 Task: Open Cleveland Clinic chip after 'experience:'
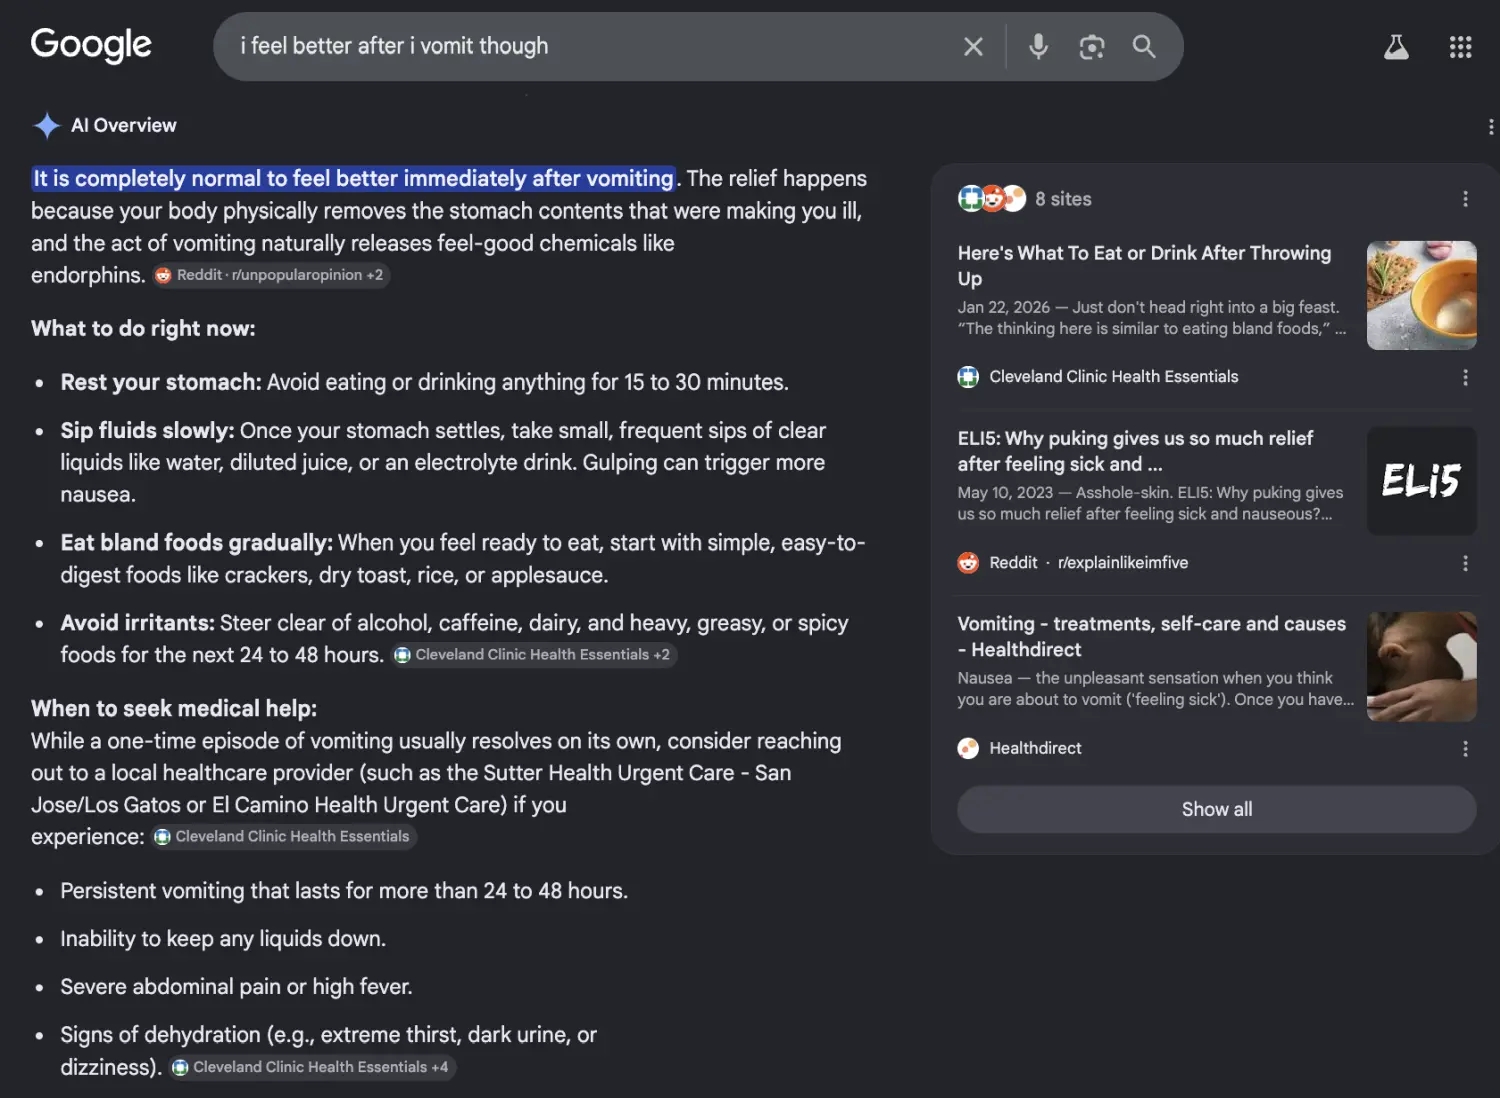(x=283, y=837)
